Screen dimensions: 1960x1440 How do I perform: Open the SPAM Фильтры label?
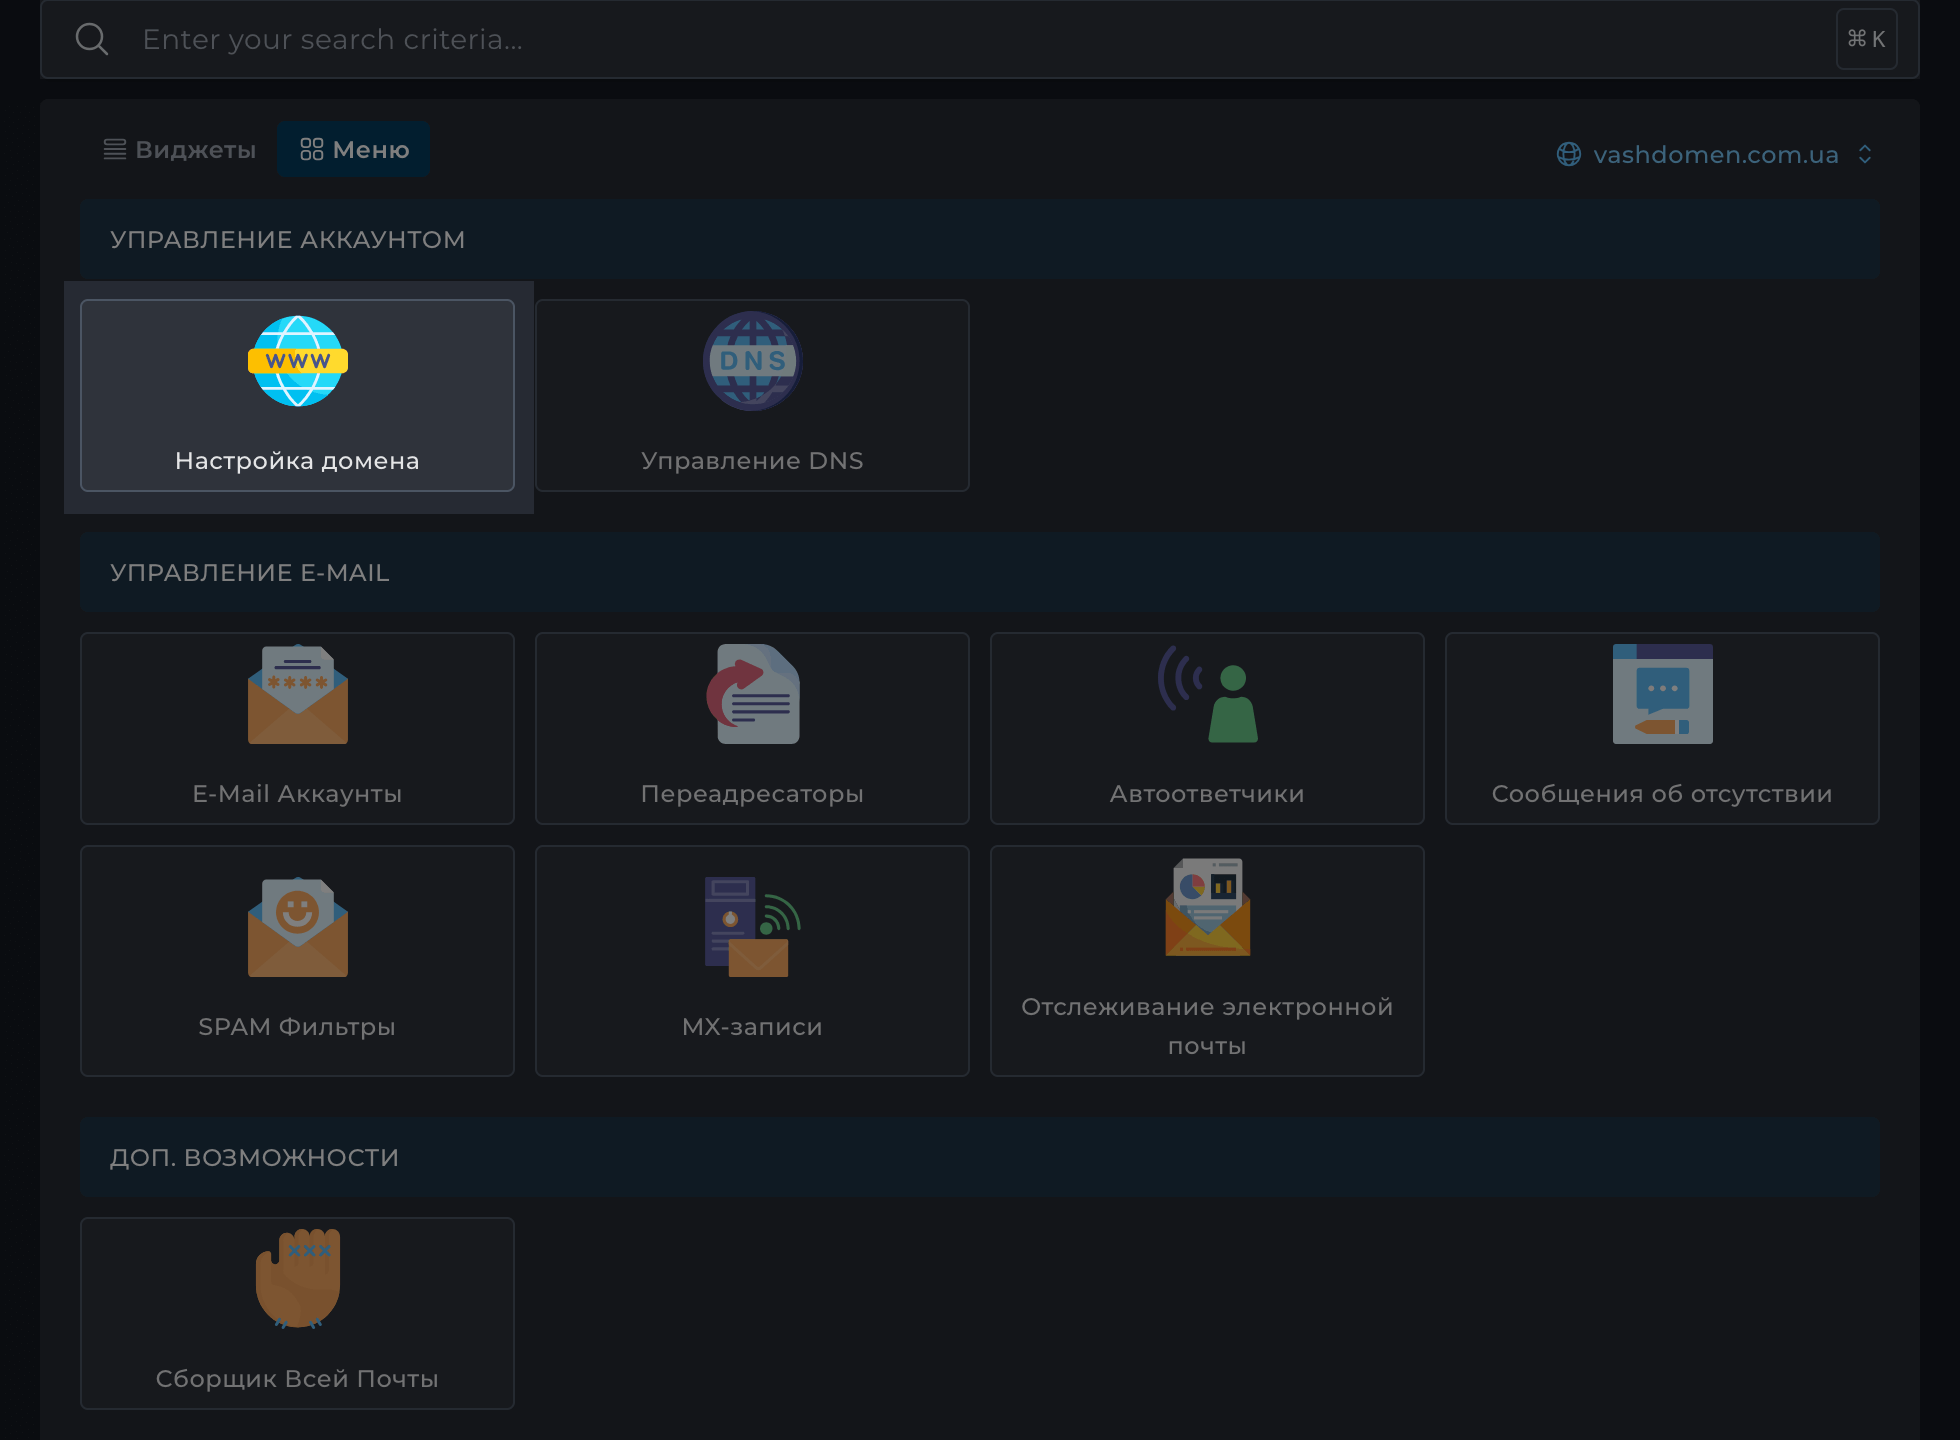point(297,1027)
